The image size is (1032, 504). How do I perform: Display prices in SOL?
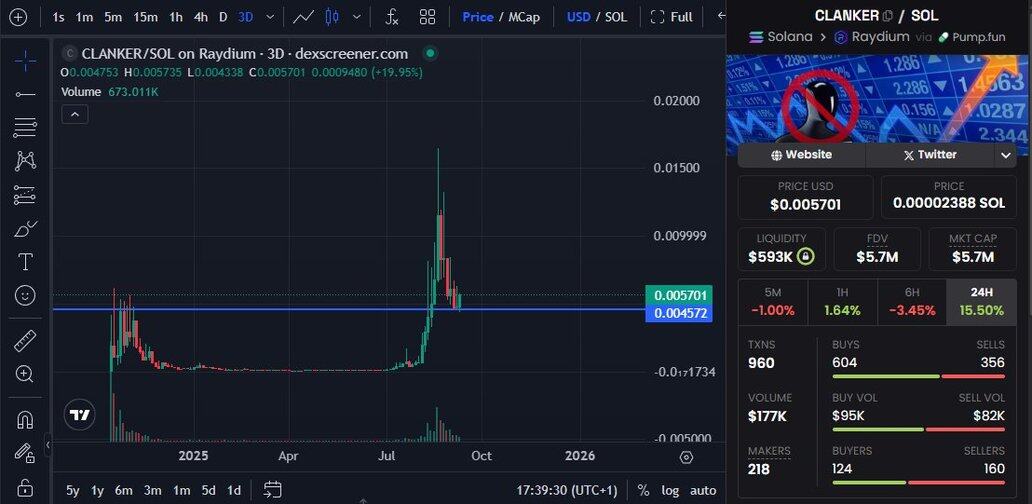[x=616, y=16]
